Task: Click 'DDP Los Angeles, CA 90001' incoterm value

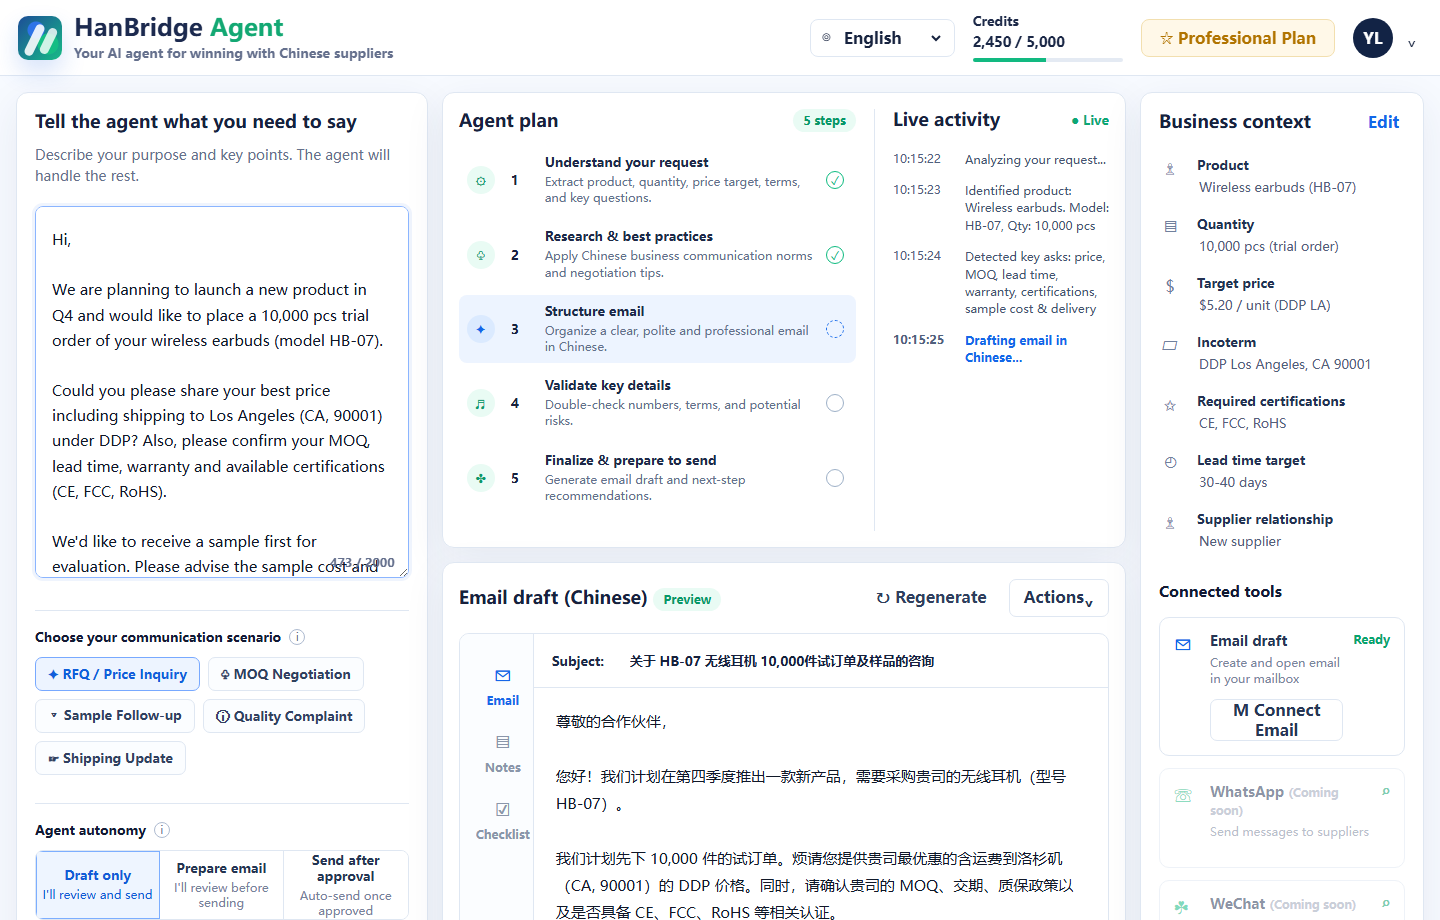Action: tap(1285, 364)
